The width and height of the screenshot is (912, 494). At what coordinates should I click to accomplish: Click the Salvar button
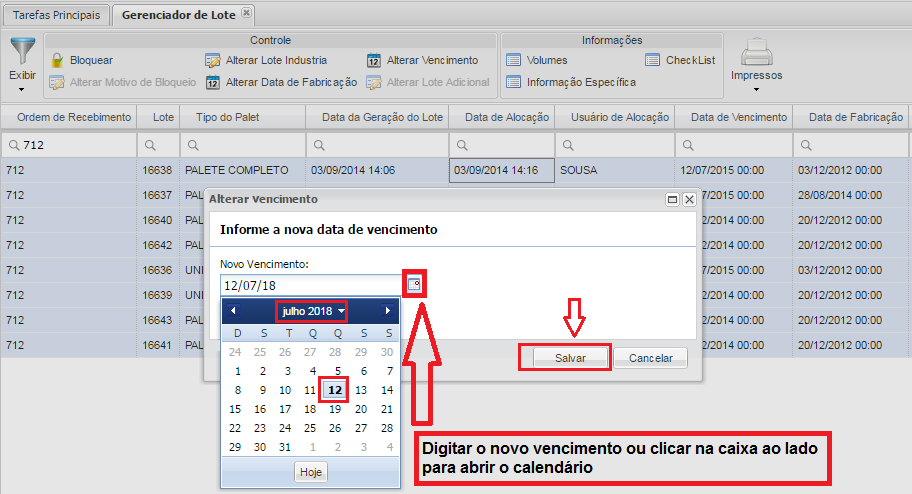pos(570,358)
